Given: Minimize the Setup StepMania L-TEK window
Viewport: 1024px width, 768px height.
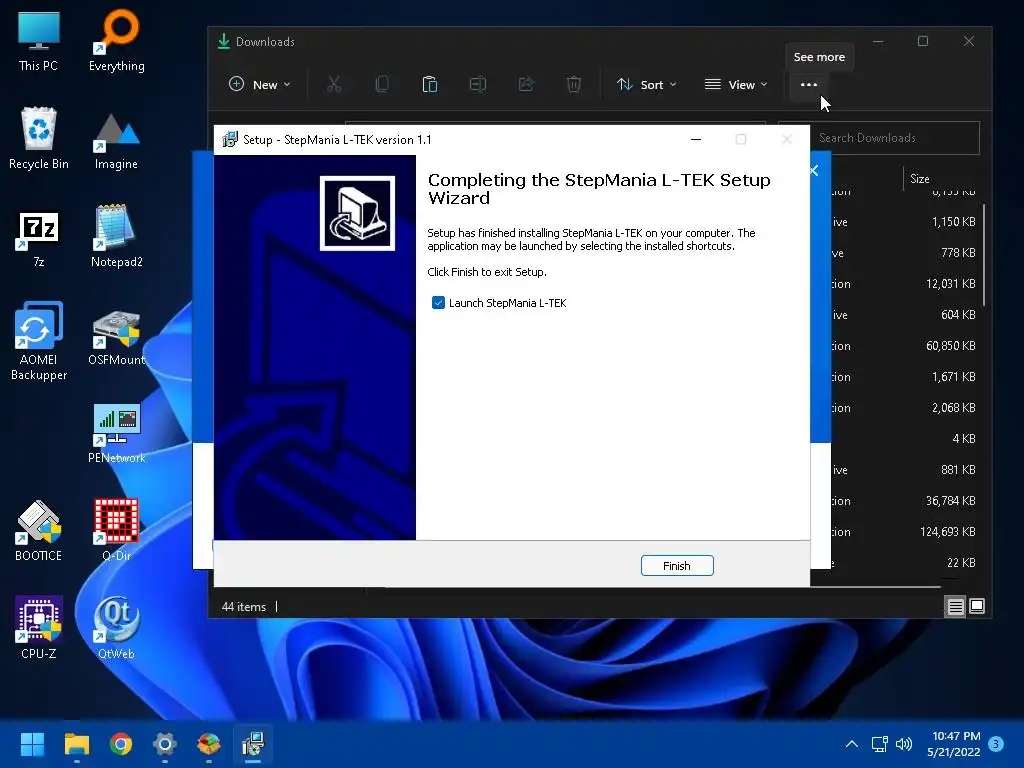Looking at the screenshot, I should coord(696,139).
